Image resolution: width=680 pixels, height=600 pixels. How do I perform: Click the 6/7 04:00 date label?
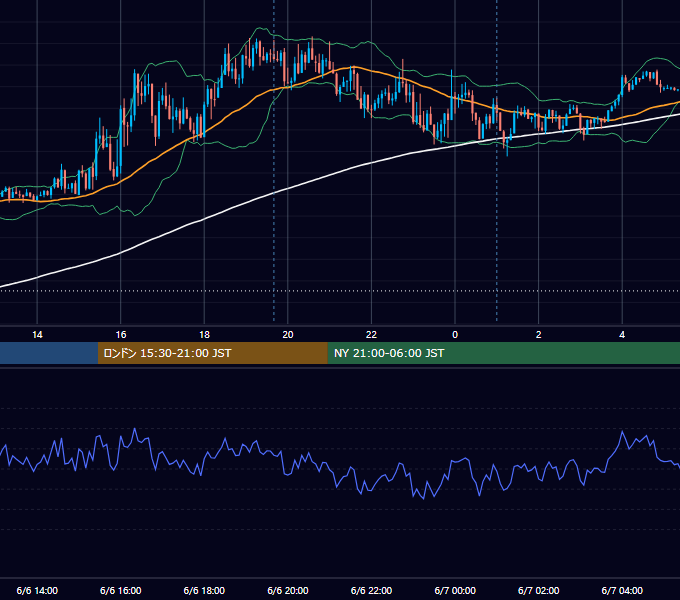tap(622, 590)
